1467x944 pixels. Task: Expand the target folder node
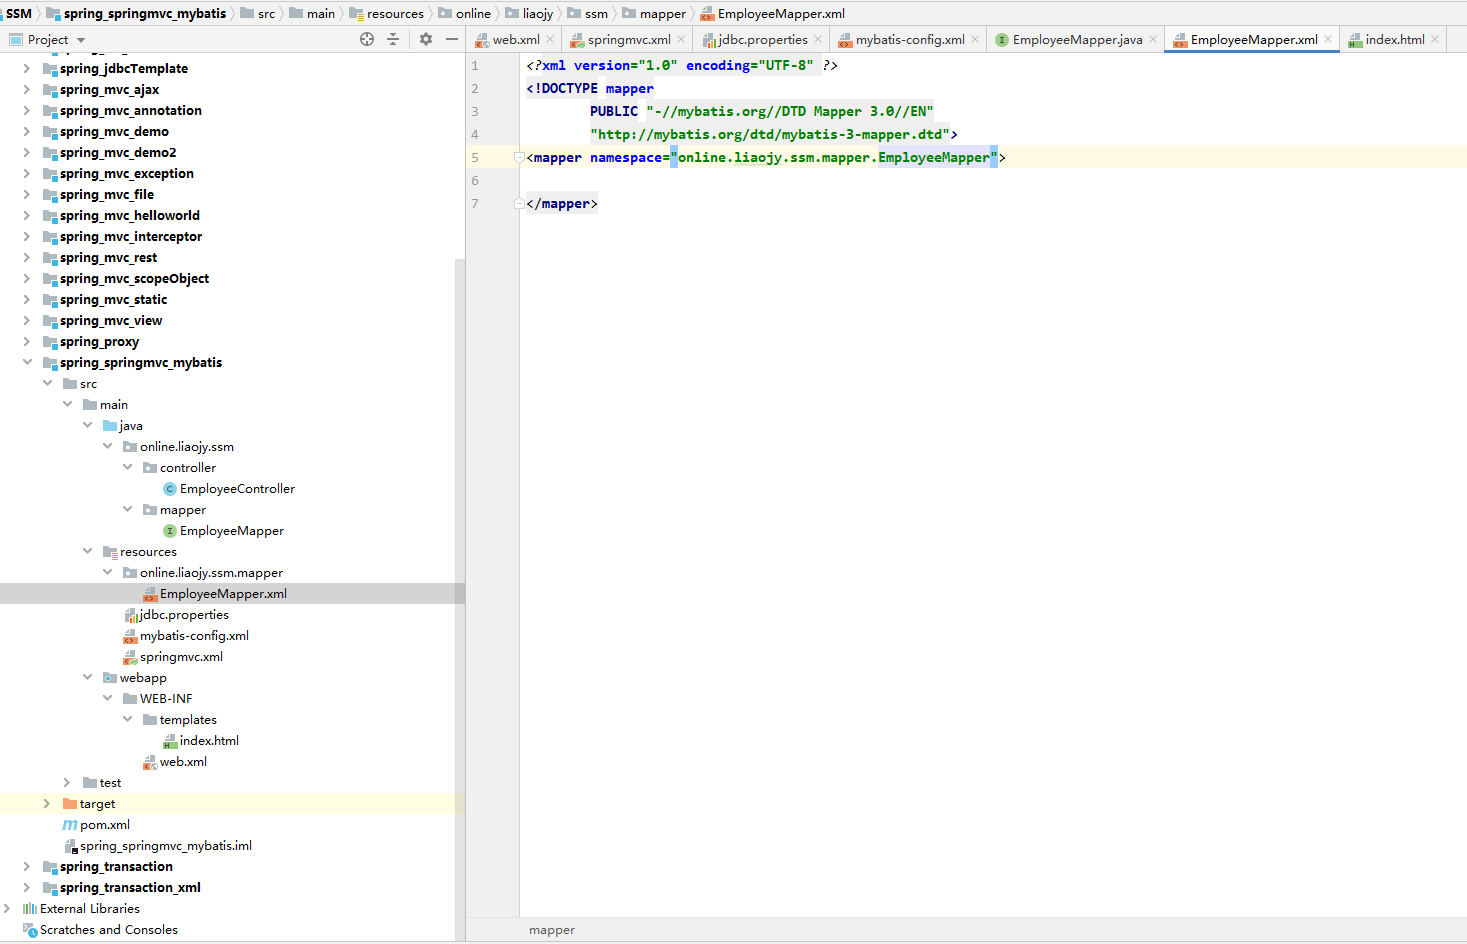(47, 804)
